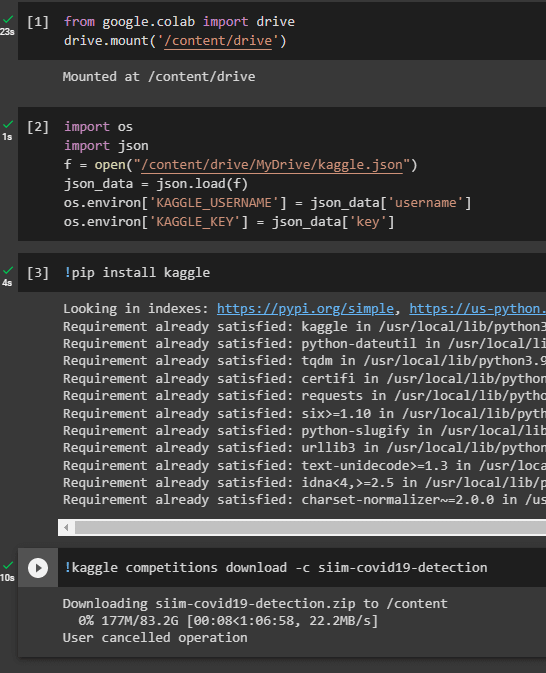This screenshot has width=546, height=673.
Task: Run the kaggle competitions download cell
Action: point(38,568)
